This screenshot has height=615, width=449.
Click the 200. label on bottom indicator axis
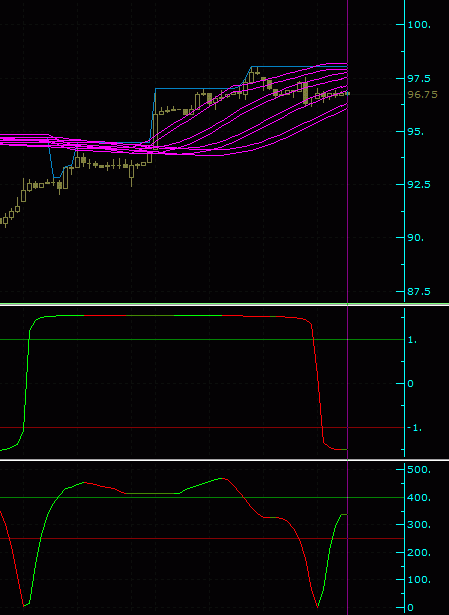(x=419, y=553)
